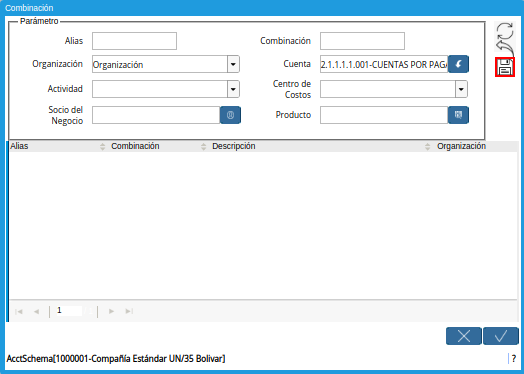Open the Cuenta lookup button
Screen dimensions: 524x374
point(458,64)
